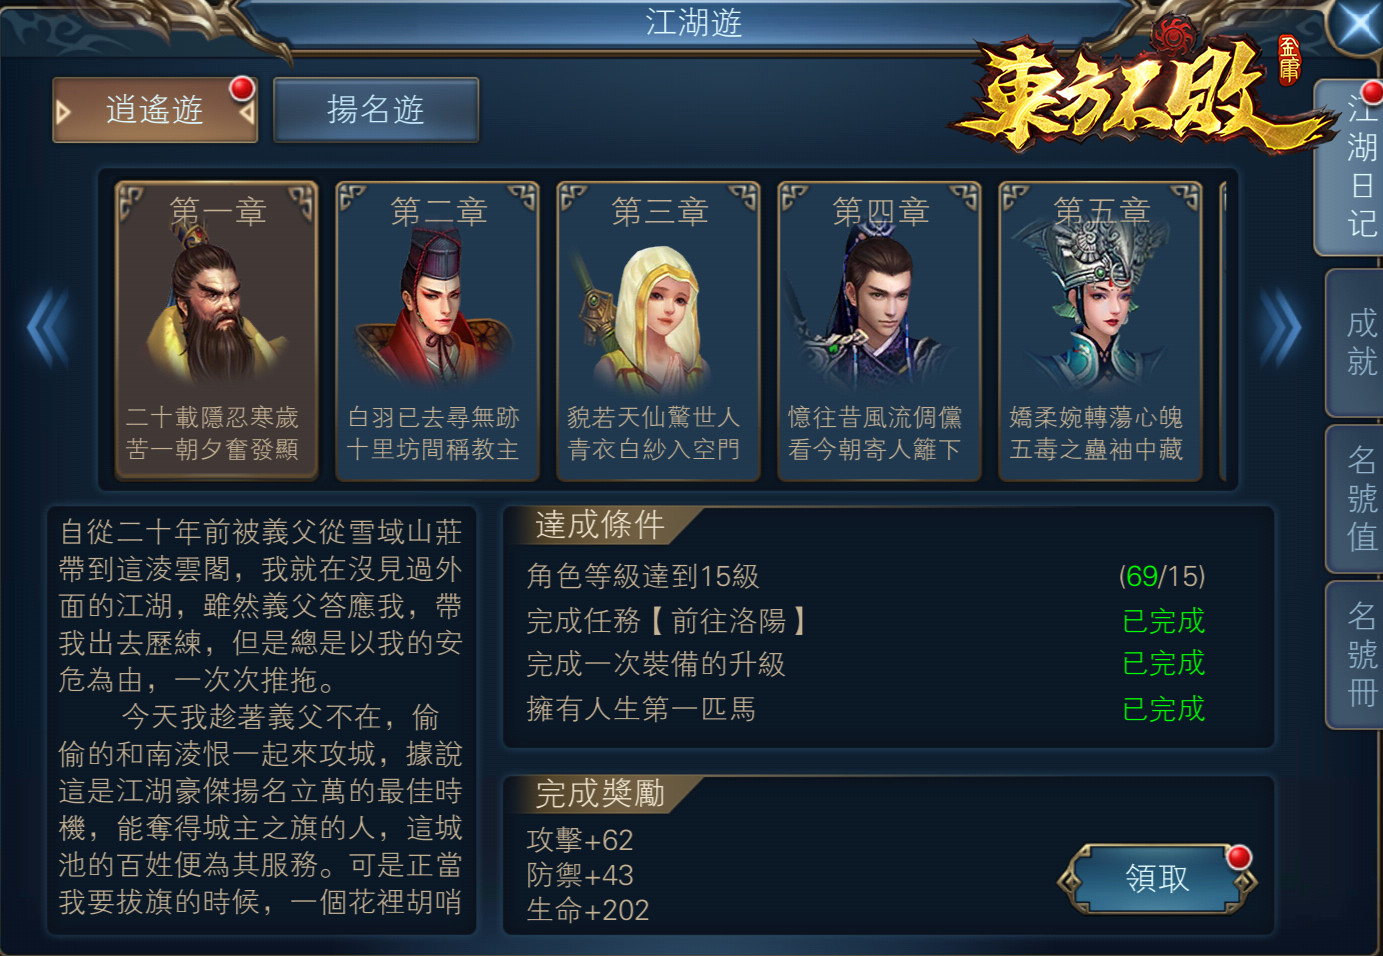
Task: Switch to the 逍遙遊 tab
Action: click(155, 110)
